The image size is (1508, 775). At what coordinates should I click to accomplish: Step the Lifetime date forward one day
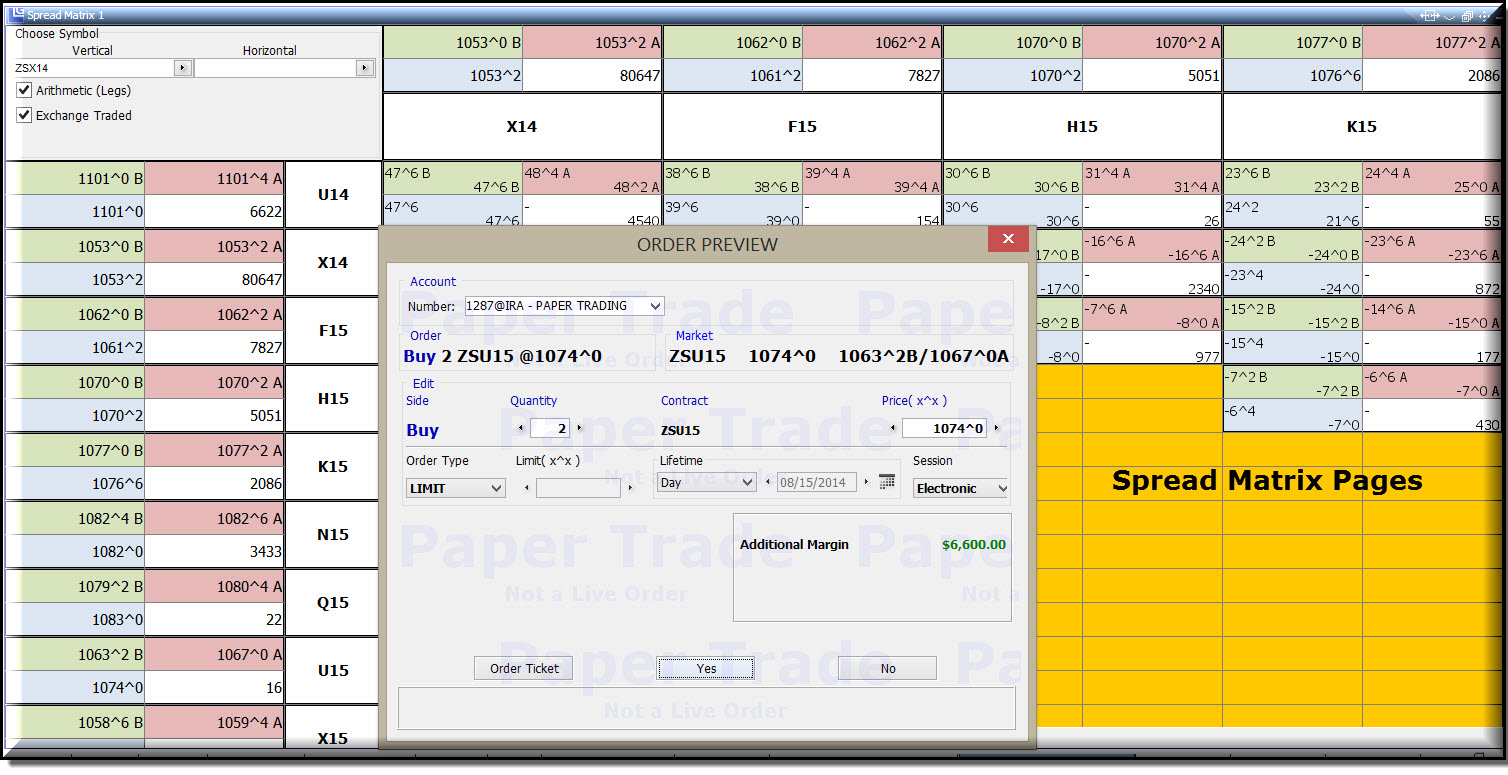pos(866,482)
